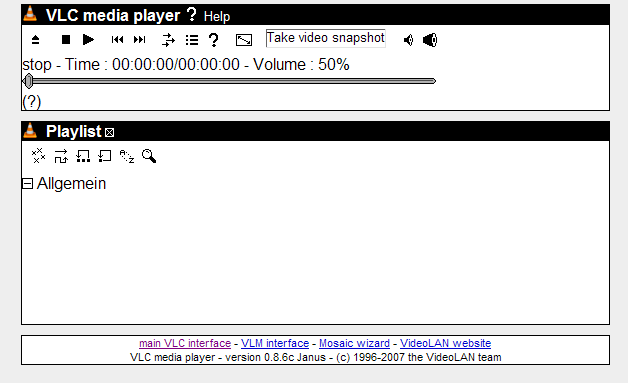
Task: Empty the playlist with the X's icon
Action: tap(38, 156)
